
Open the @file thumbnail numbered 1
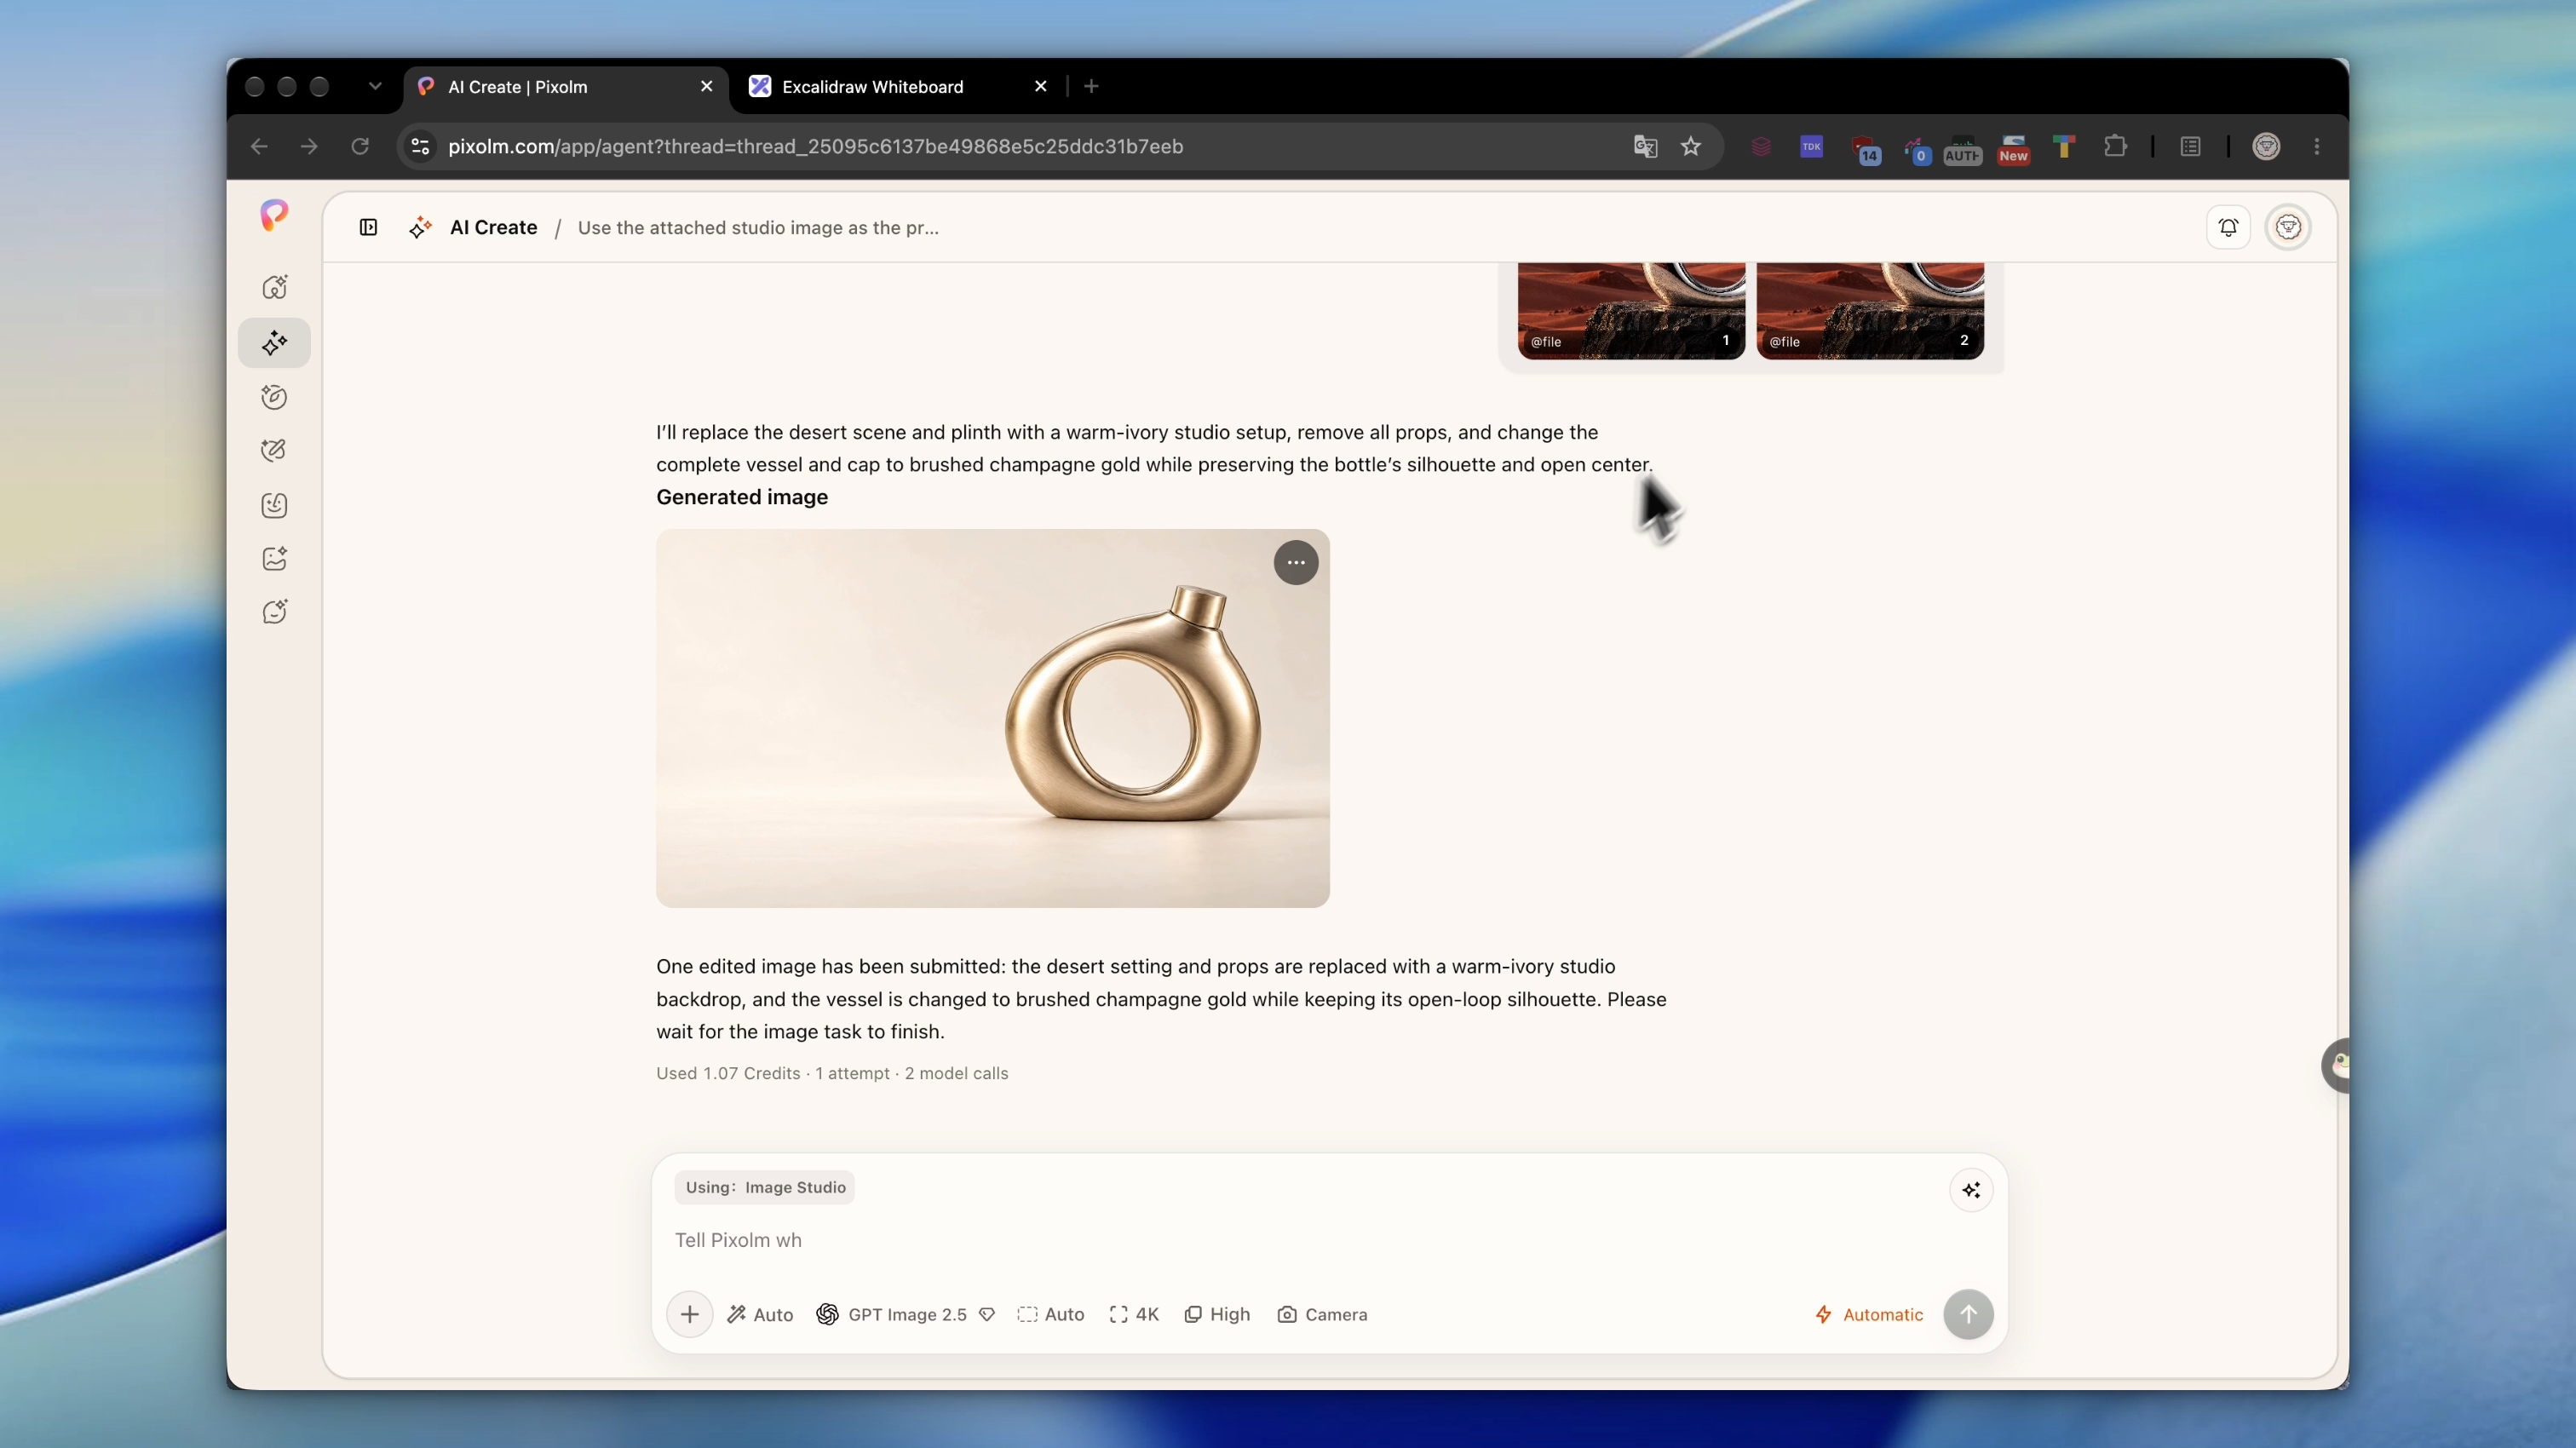(1631, 311)
